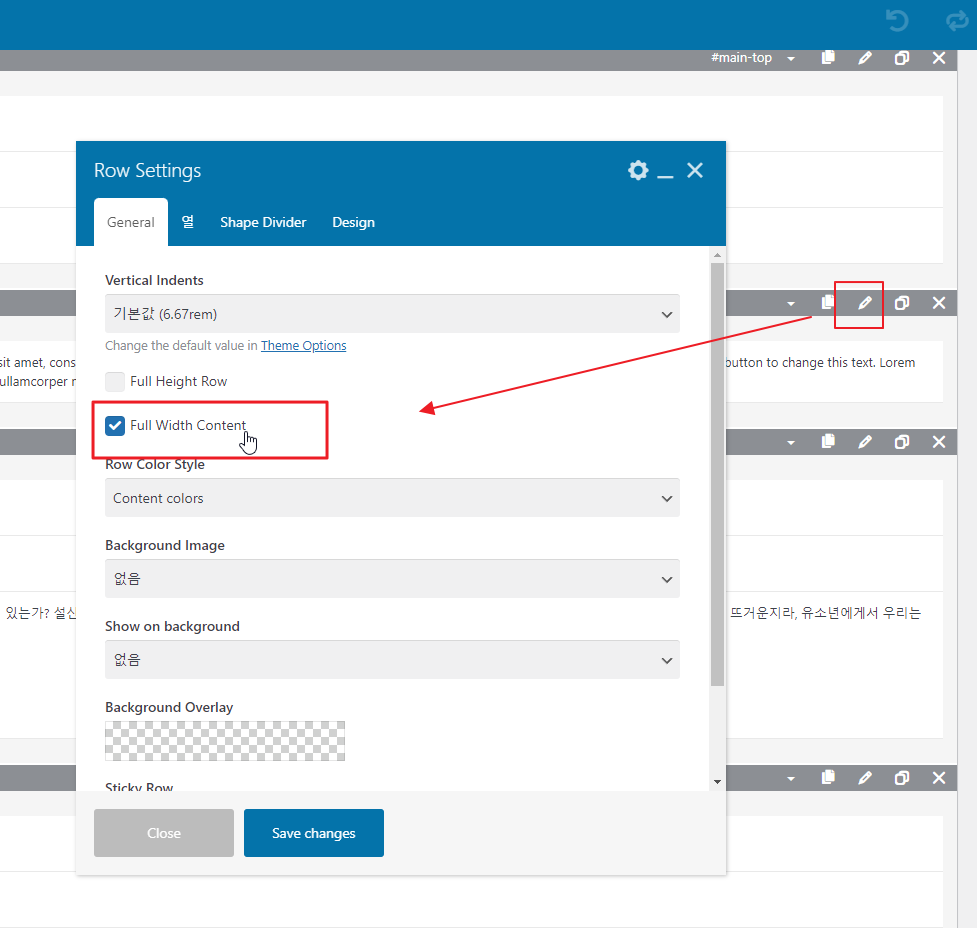The width and height of the screenshot is (977, 928).
Task: Open dropdown arrow of the Lorem text row
Action: click(x=791, y=304)
